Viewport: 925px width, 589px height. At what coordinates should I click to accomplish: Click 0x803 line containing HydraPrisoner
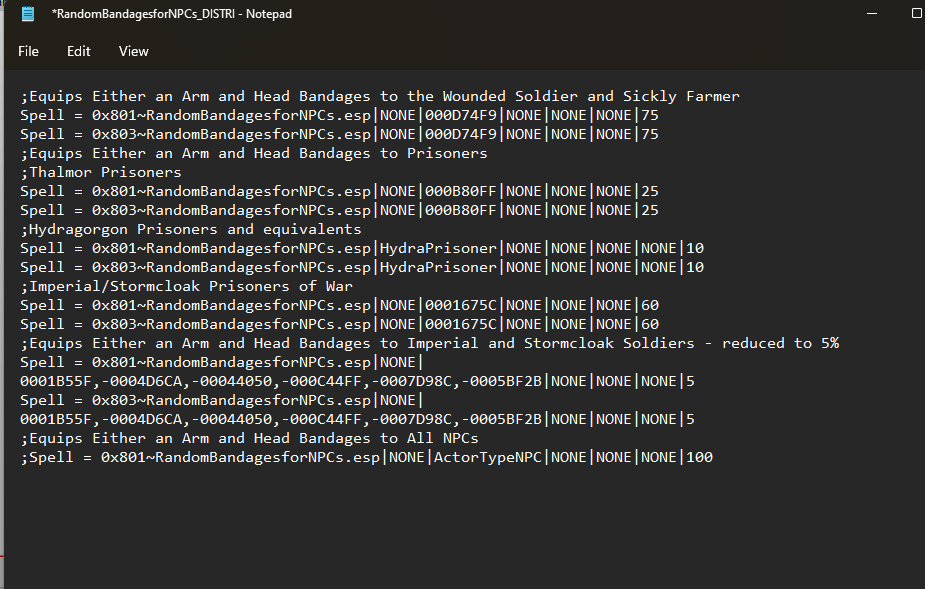pos(362,267)
